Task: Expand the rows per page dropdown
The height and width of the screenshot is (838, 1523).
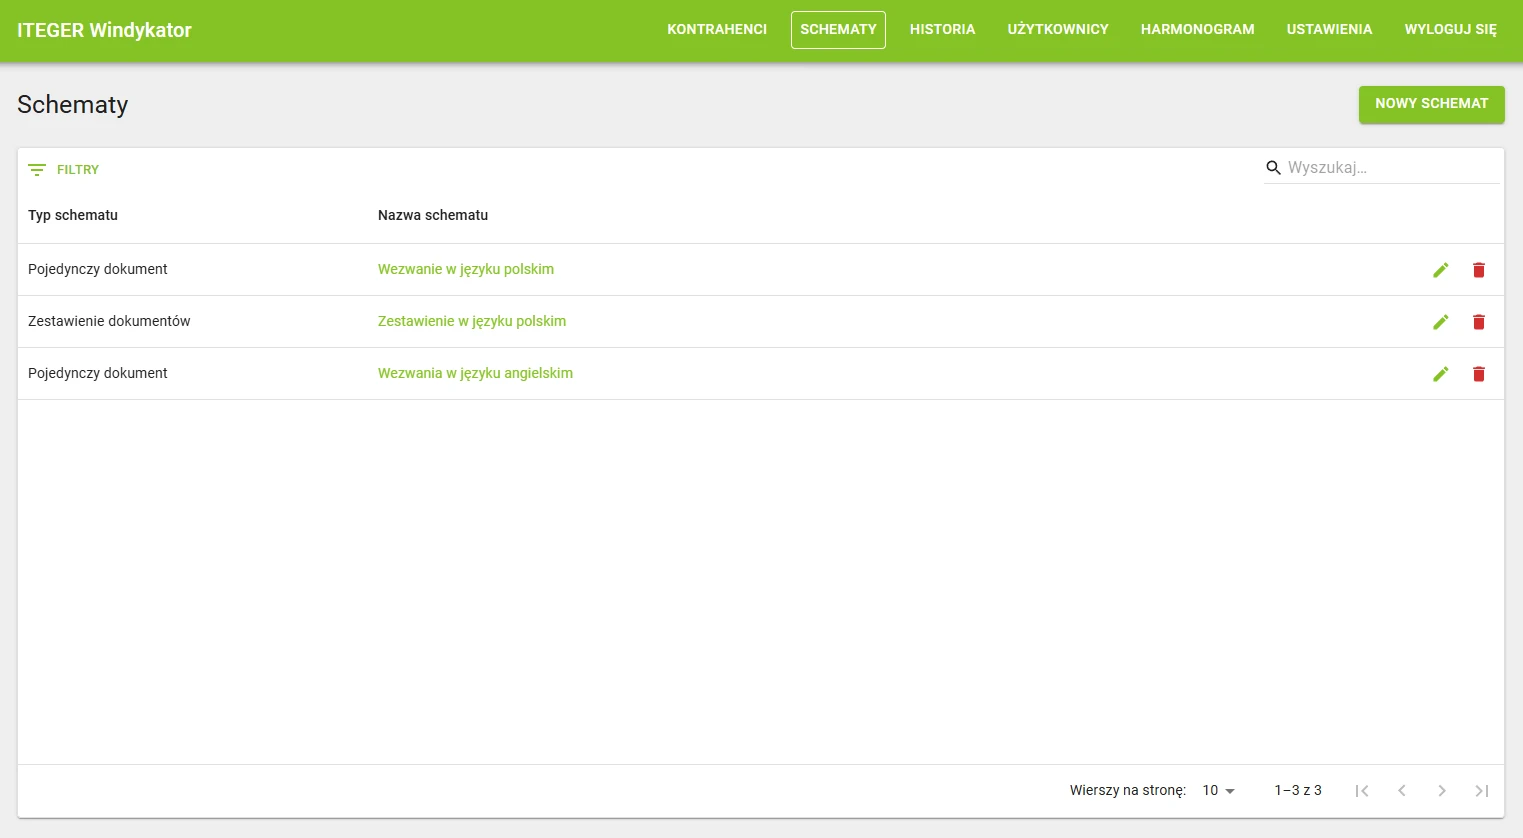Action: [1219, 791]
